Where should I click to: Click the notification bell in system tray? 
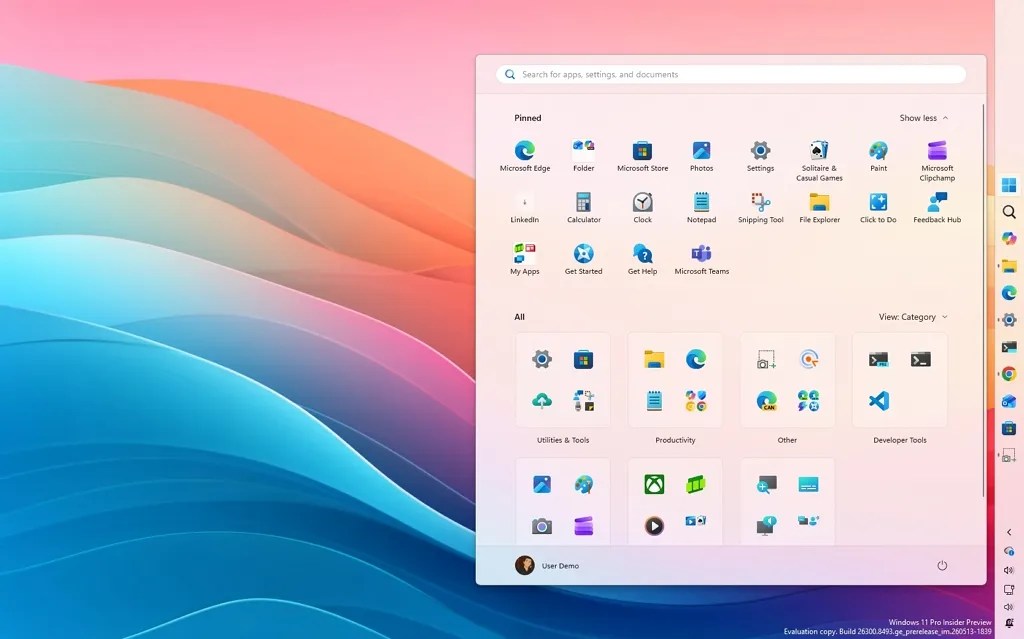click(1009, 623)
